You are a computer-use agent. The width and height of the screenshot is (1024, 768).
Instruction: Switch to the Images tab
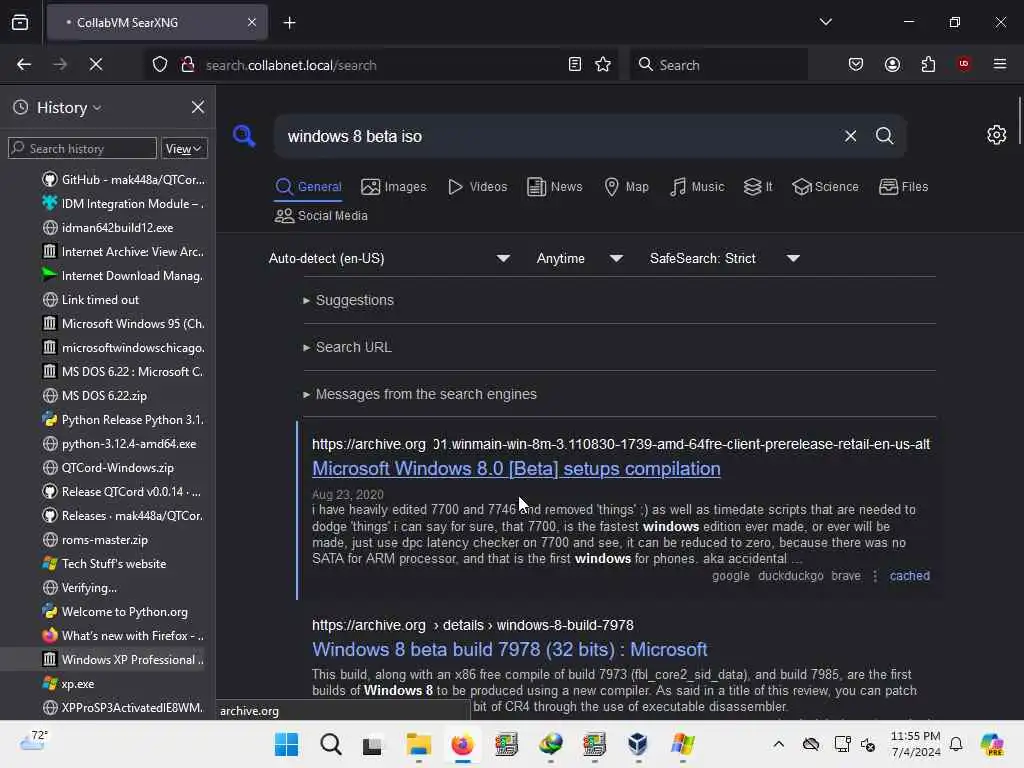point(394,187)
